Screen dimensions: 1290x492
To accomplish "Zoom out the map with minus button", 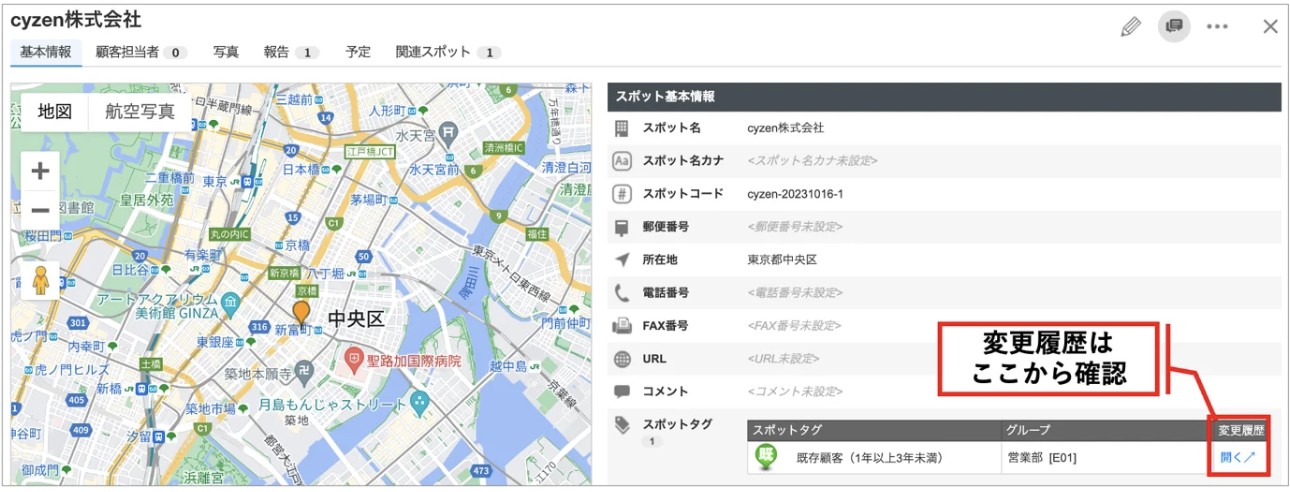I will coord(40,210).
